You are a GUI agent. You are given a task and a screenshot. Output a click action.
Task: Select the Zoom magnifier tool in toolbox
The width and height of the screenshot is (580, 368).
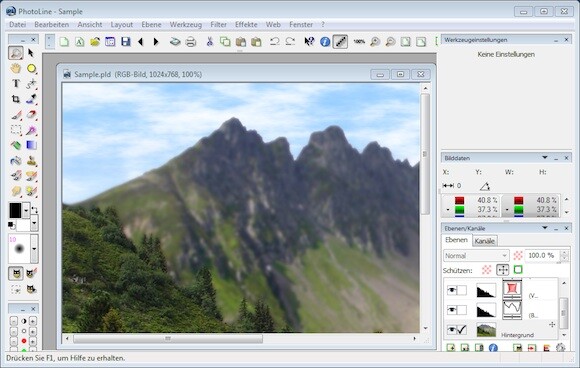16,53
